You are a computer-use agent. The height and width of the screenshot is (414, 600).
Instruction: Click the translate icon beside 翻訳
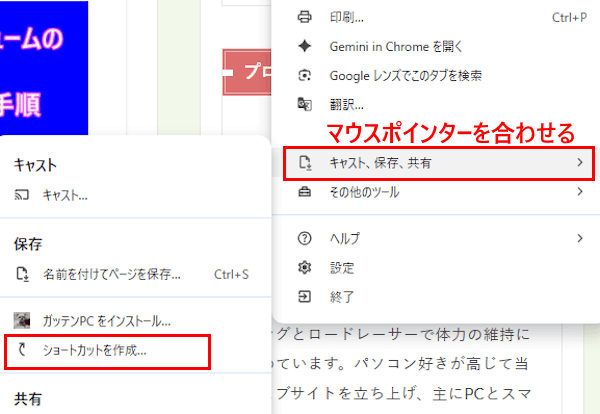pos(305,104)
